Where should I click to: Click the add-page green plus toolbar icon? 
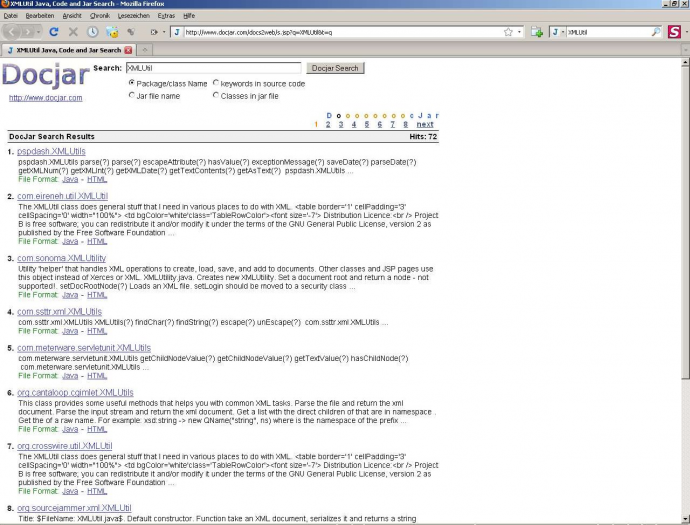coord(536,32)
